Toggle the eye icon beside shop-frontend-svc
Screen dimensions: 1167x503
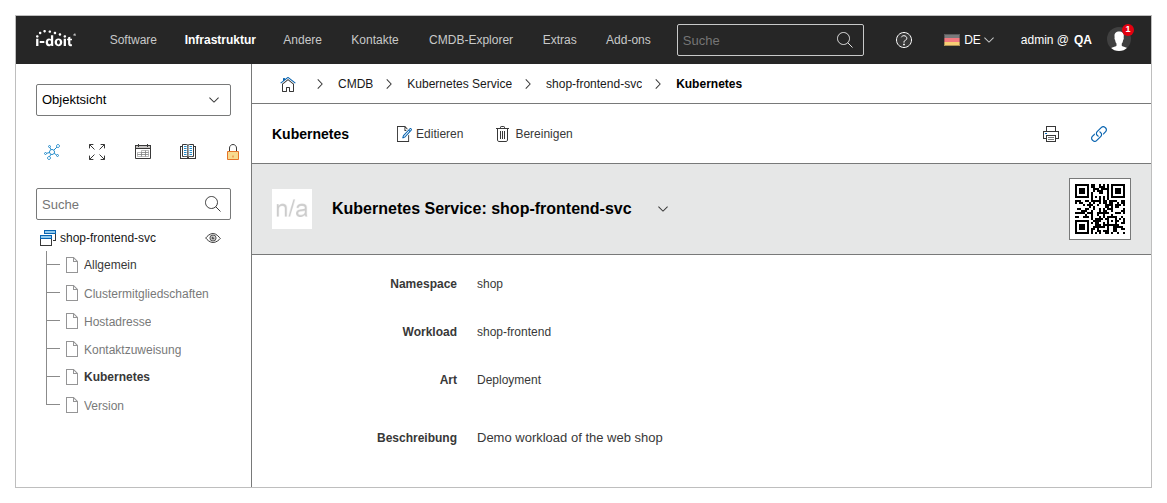pyautogui.click(x=213, y=238)
